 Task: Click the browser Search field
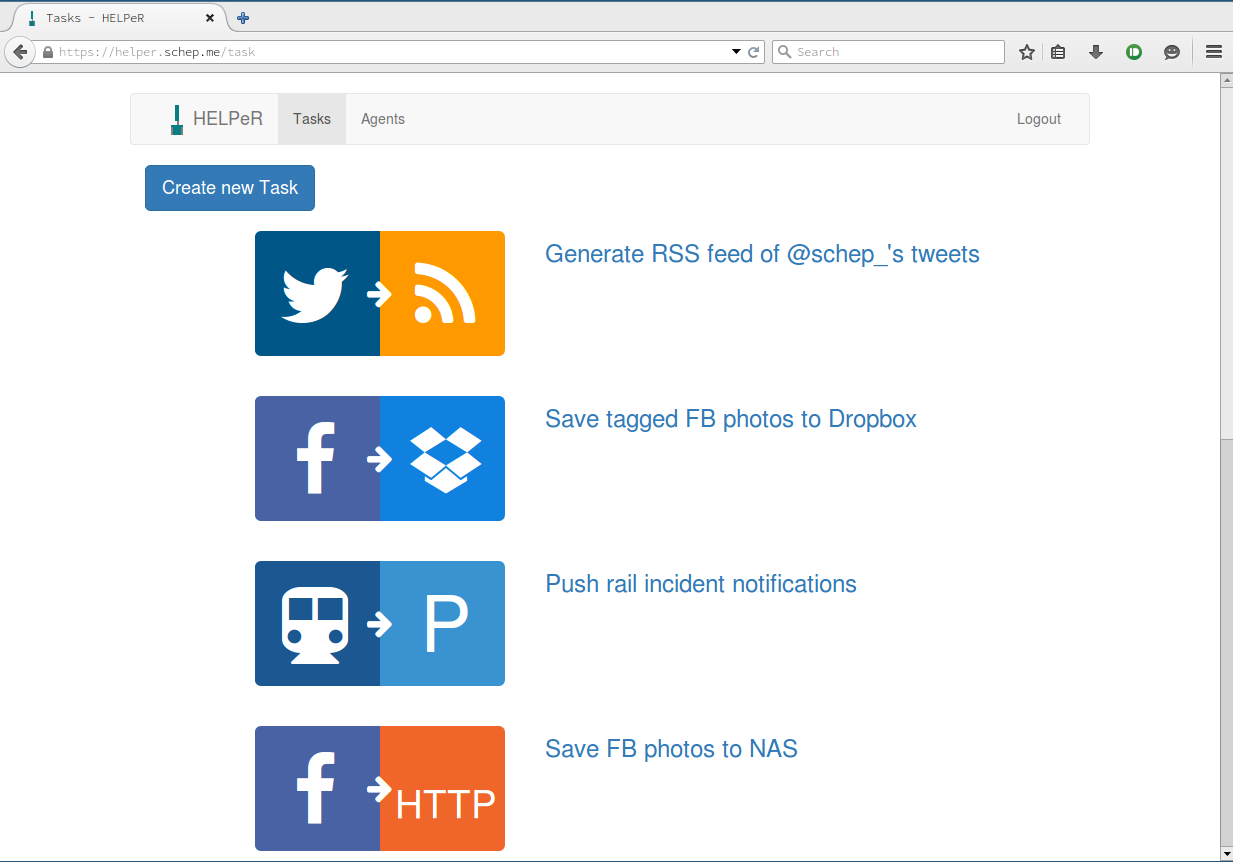pos(888,52)
